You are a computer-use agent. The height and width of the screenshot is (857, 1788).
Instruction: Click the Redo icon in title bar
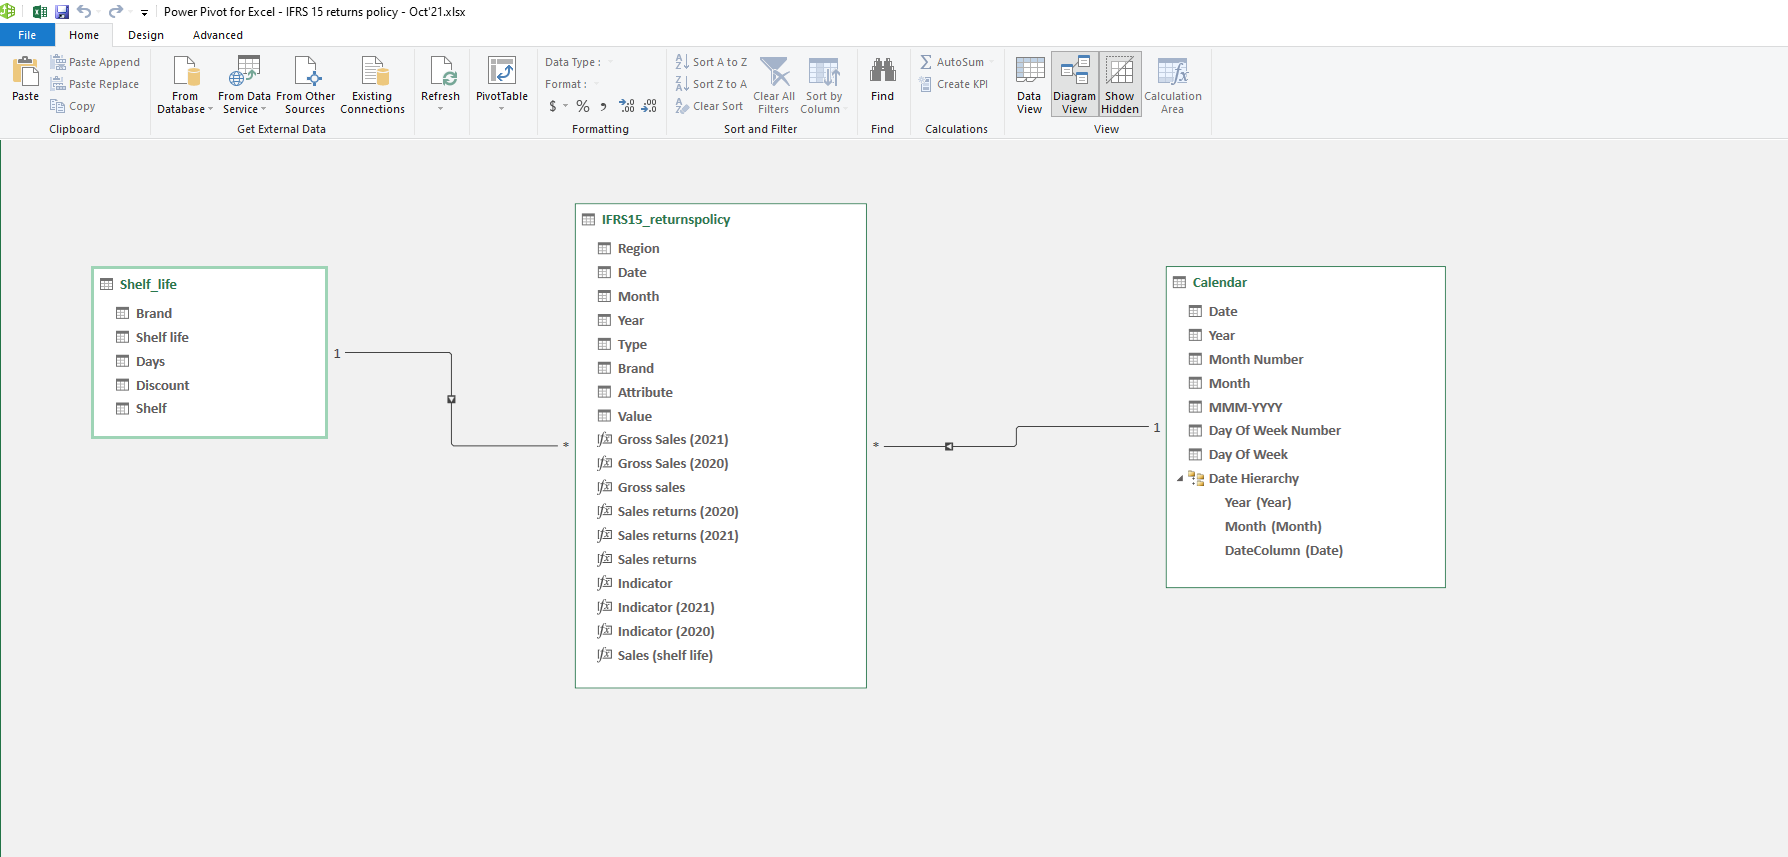tap(115, 12)
